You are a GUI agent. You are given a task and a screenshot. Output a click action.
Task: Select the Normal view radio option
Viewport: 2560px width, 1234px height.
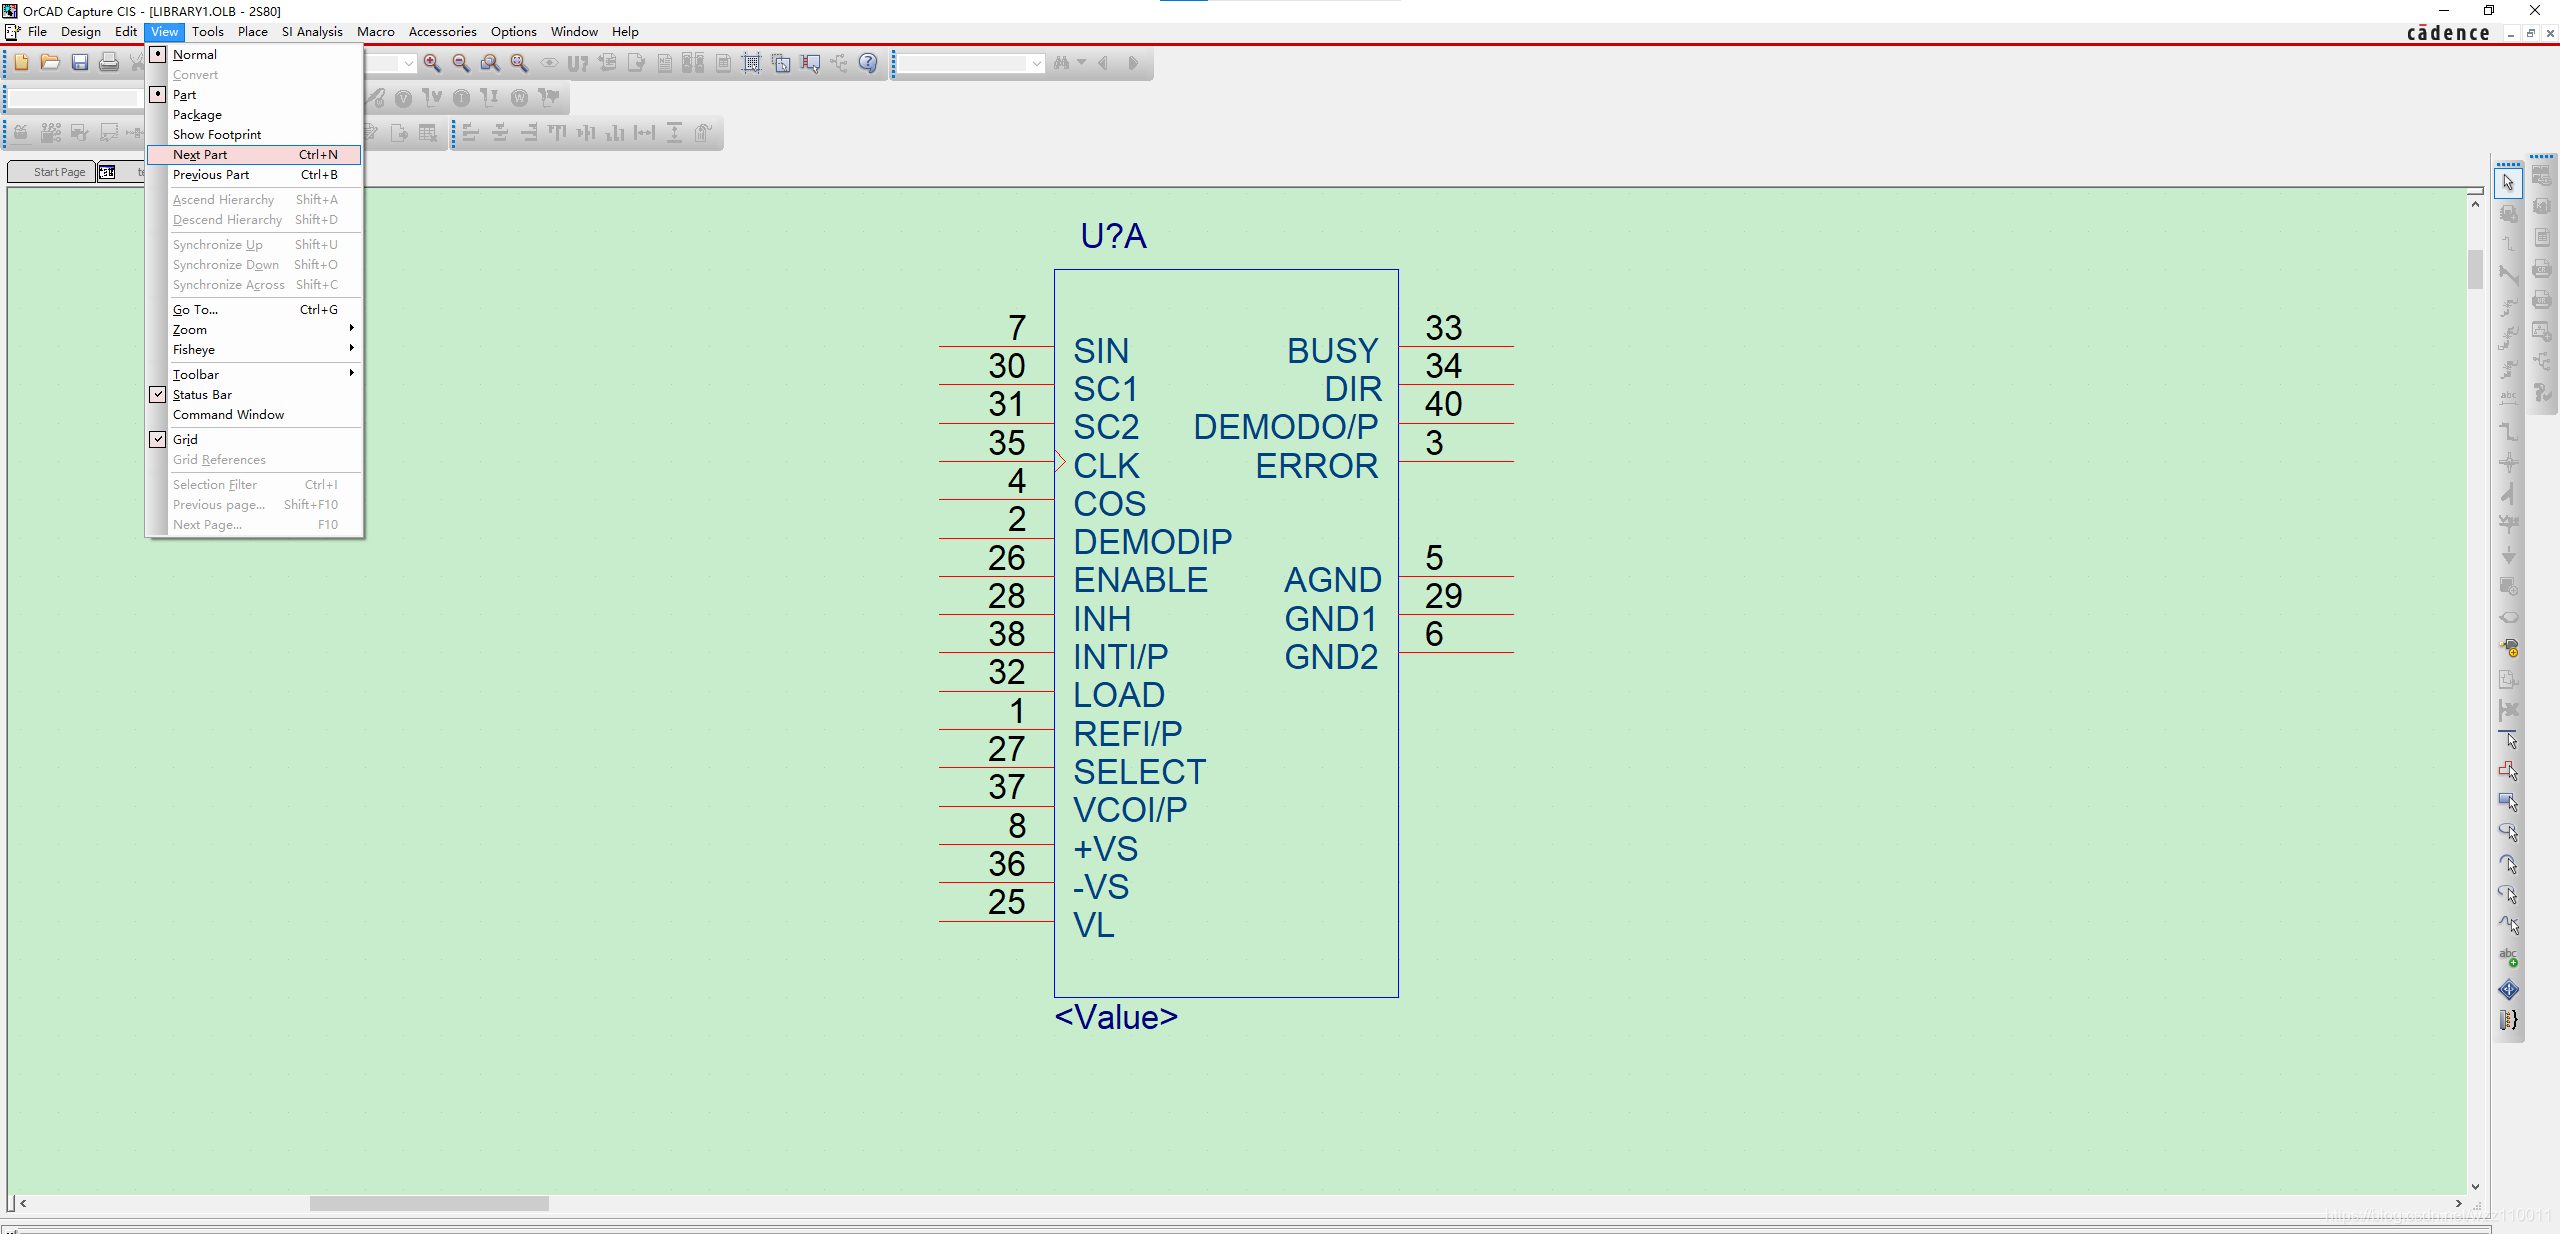194,55
